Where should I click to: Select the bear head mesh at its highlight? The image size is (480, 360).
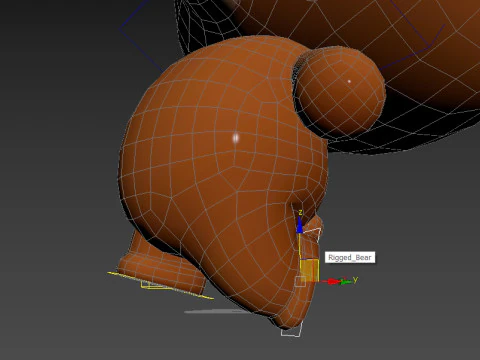click(x=236, y=138)
